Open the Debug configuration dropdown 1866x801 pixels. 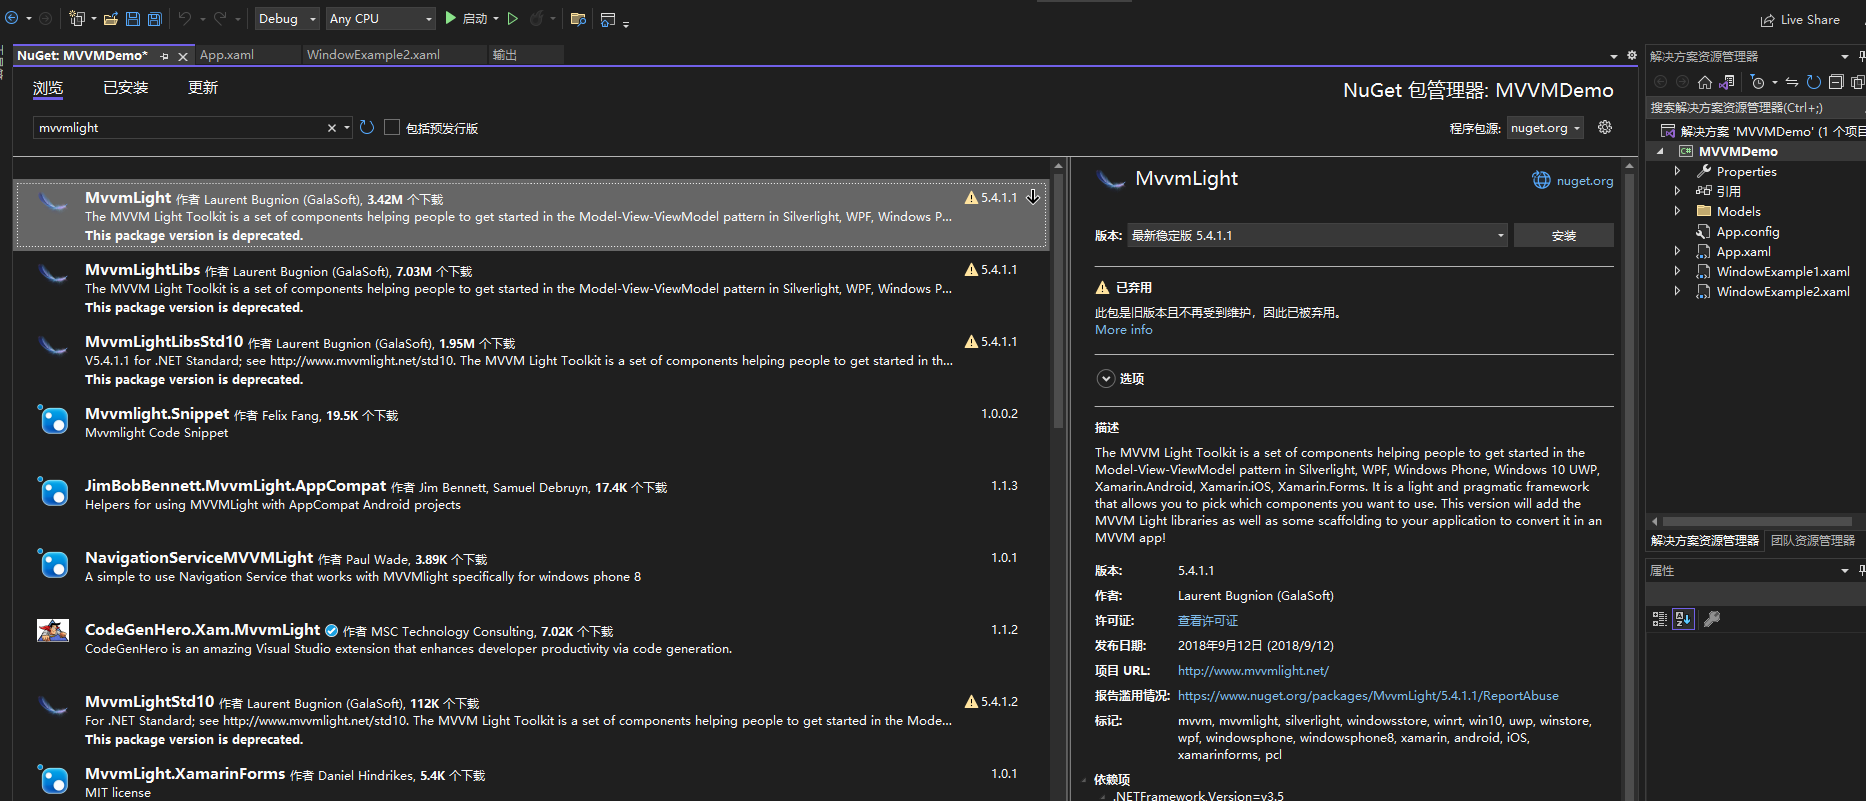click(287, 18)
